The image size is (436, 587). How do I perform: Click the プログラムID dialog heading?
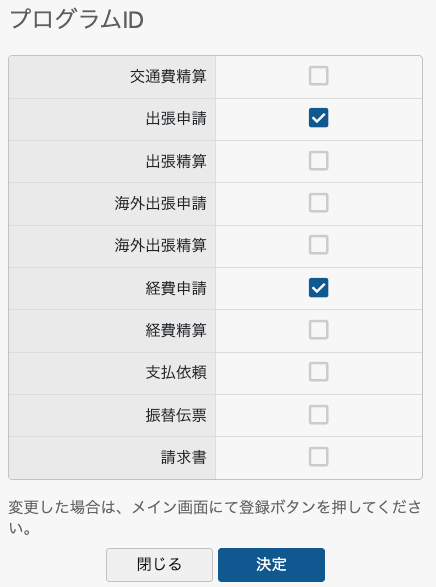click(x=77, y=19)
